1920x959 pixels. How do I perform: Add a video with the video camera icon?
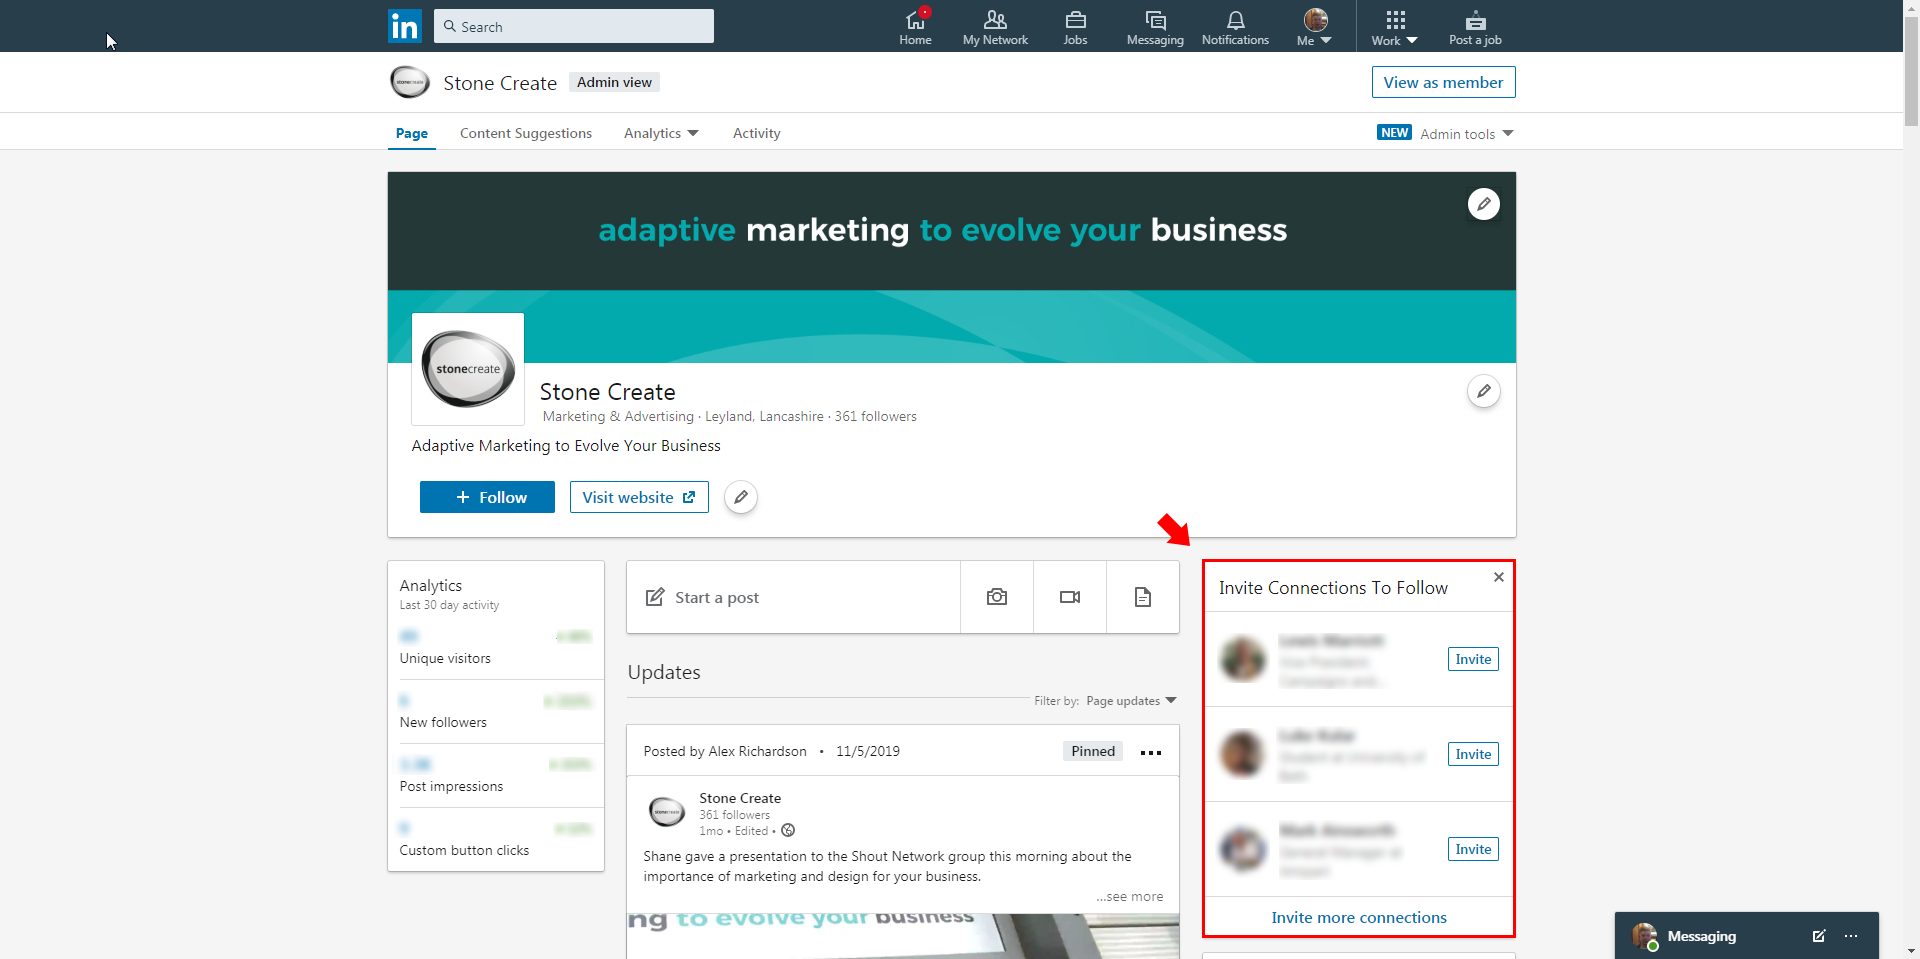coord(1070,597)
